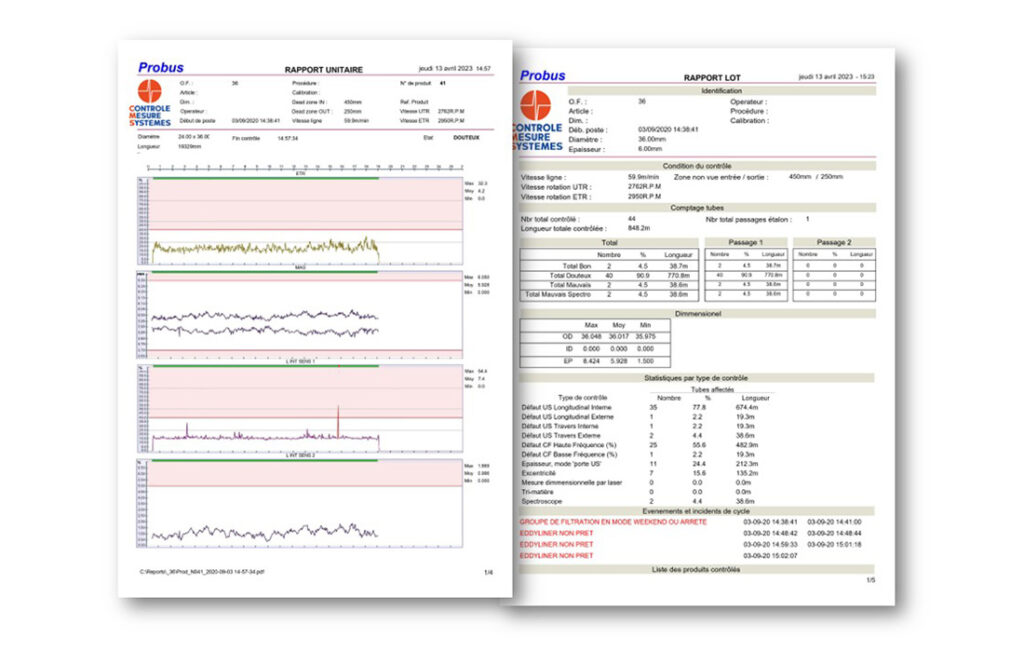Click the first EDDYLINER NON PRET event
Screen dimensions: 1024x652
556,533
